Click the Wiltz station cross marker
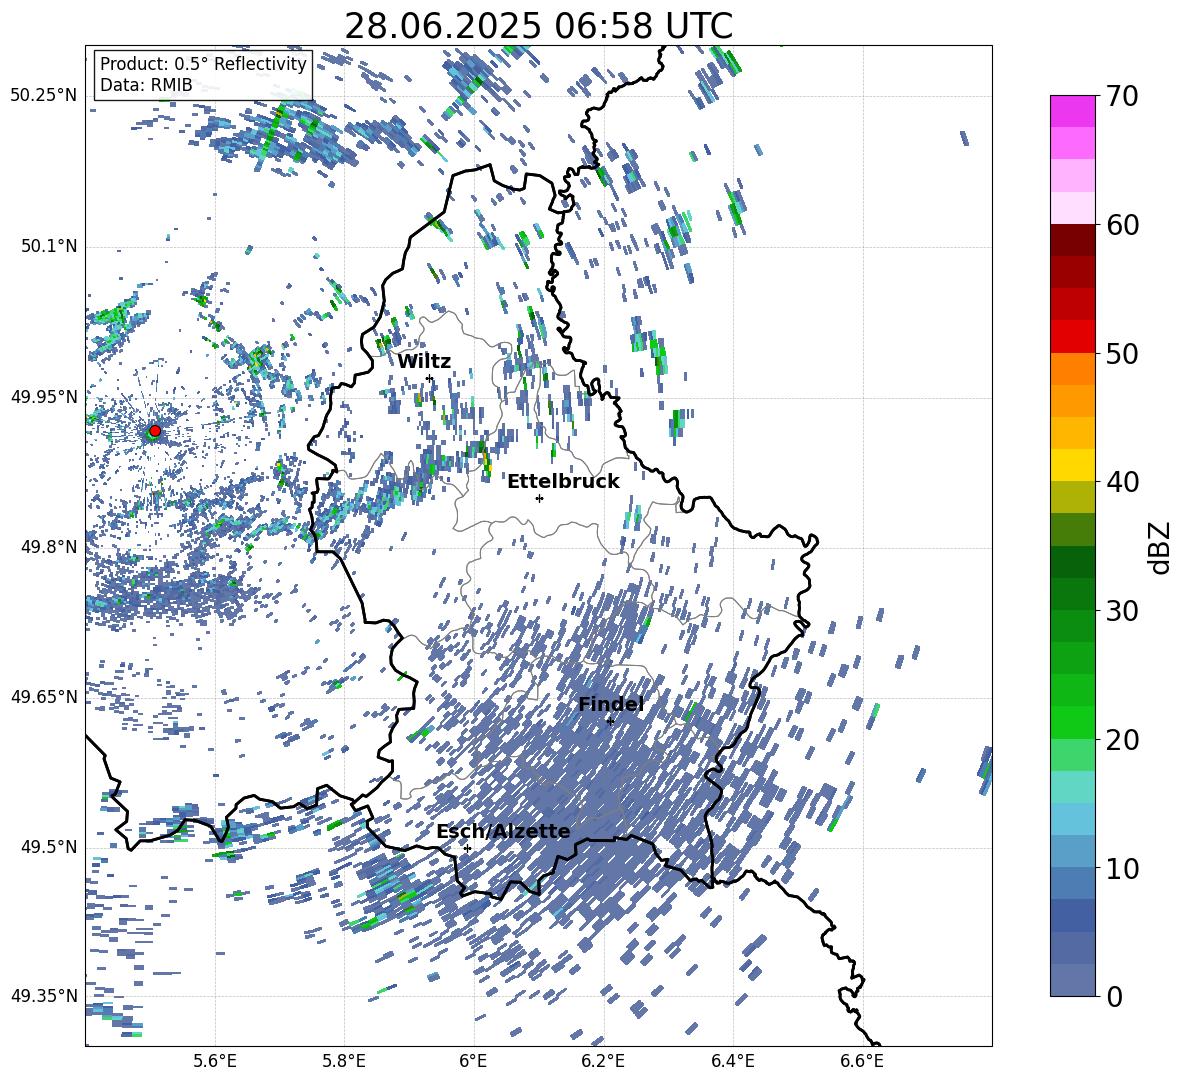This screenshot has width=1184, height=1081. coord(430,378)
